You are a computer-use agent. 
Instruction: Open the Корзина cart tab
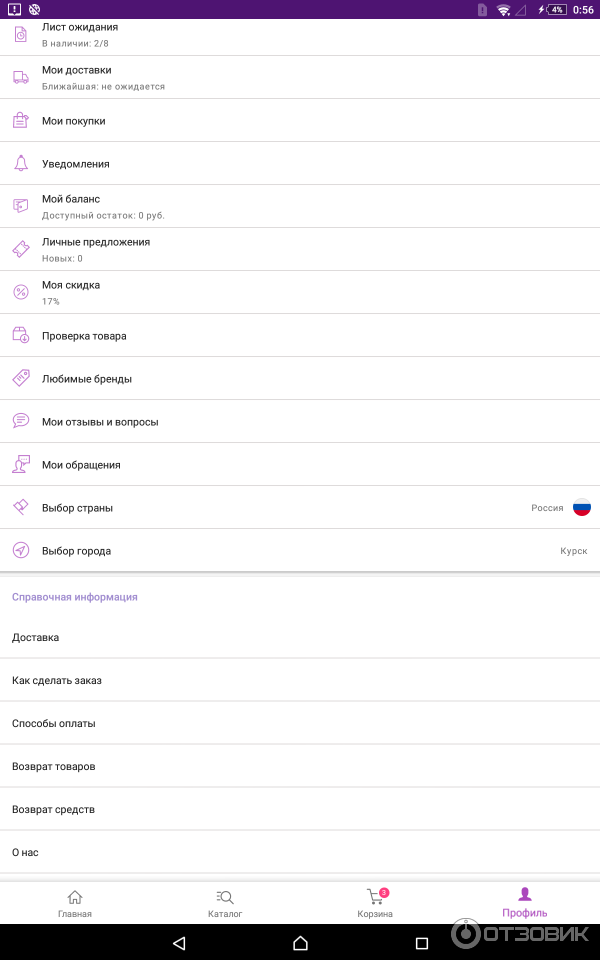click(375, 903)
